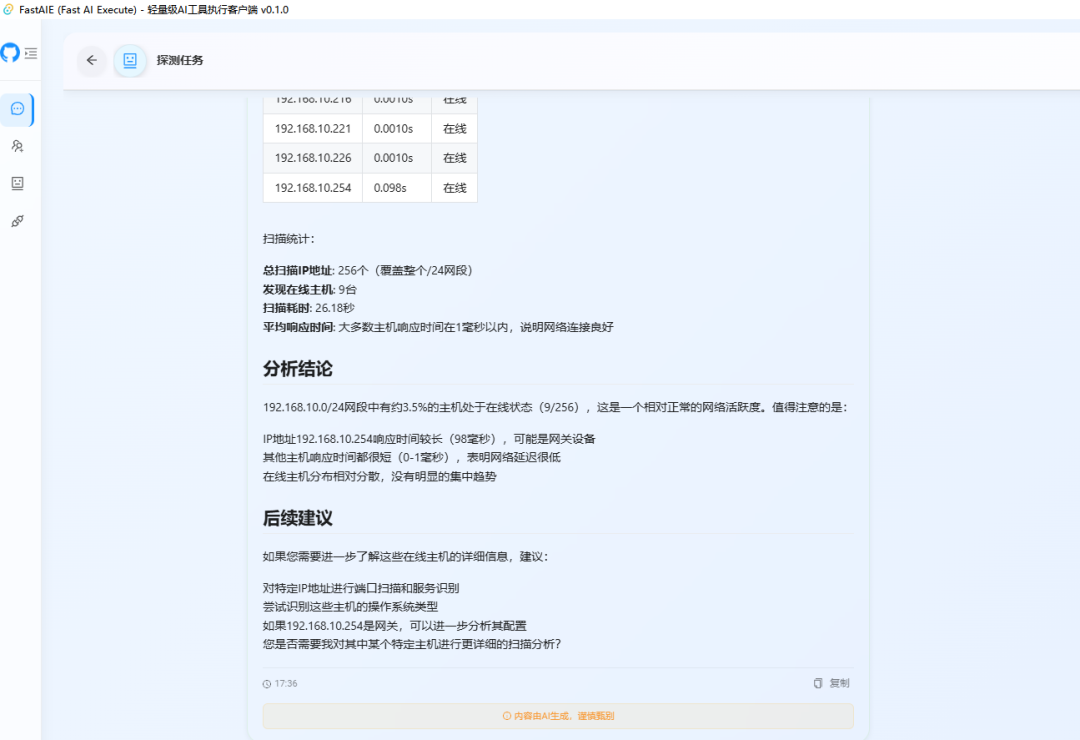Screen dimensions: 1080x740
Task: Click the 平均响应时间 line
Action: pos(438,327)
